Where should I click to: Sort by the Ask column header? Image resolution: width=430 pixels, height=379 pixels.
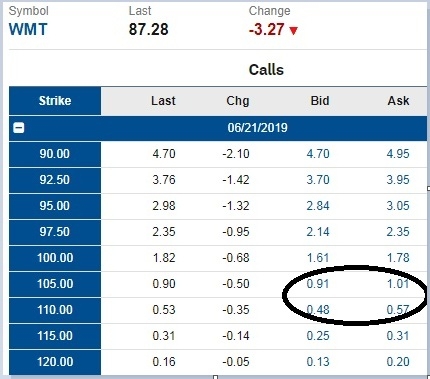point(398,101)
